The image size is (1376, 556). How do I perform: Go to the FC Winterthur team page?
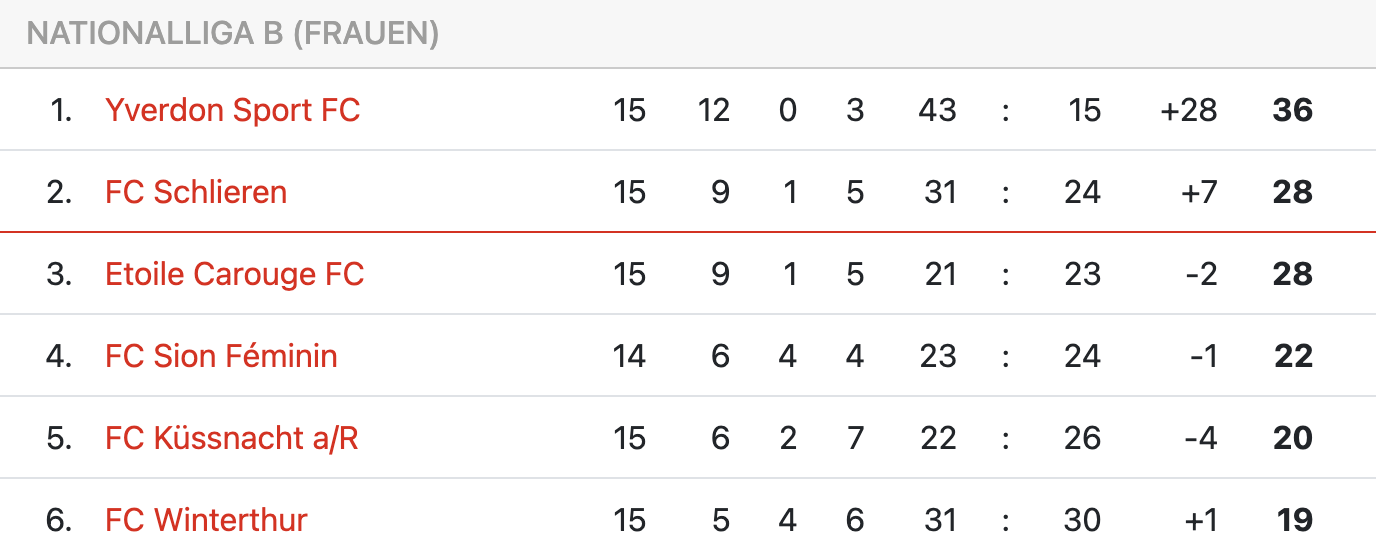coord(206,520)
